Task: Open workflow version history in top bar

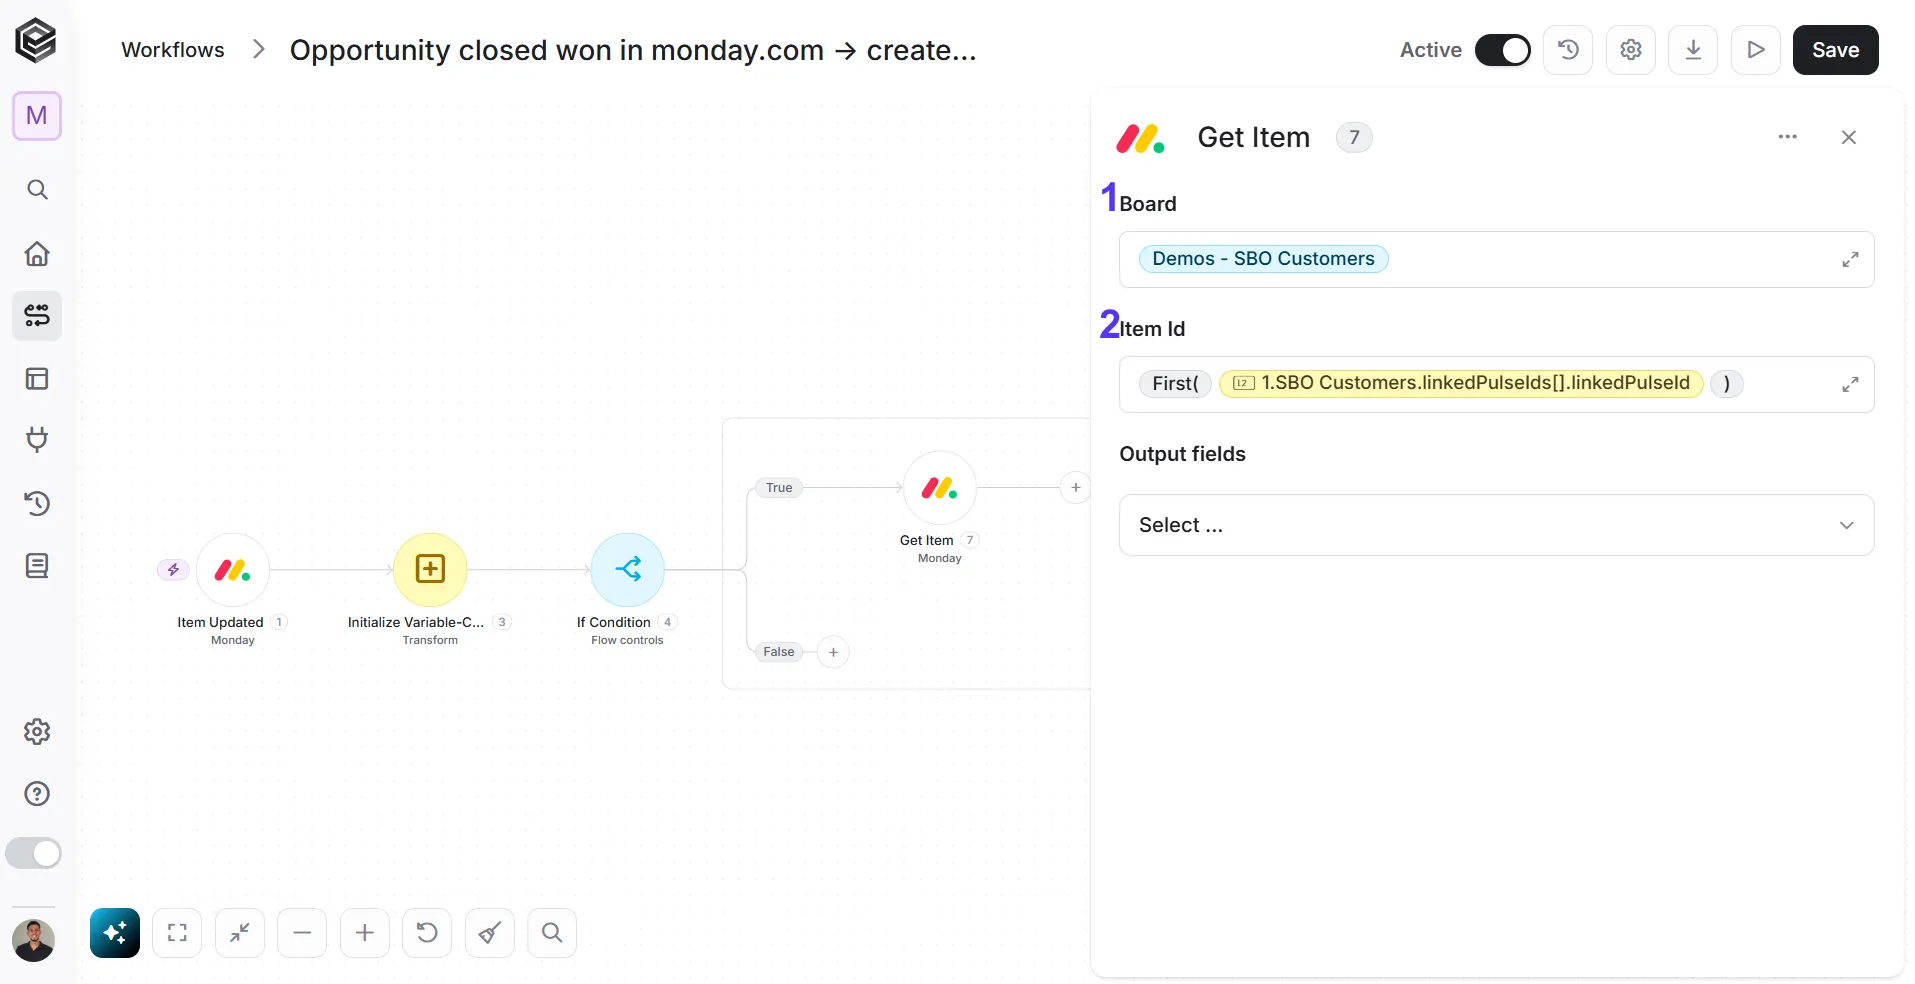Action: click(x=1568, y=50)
